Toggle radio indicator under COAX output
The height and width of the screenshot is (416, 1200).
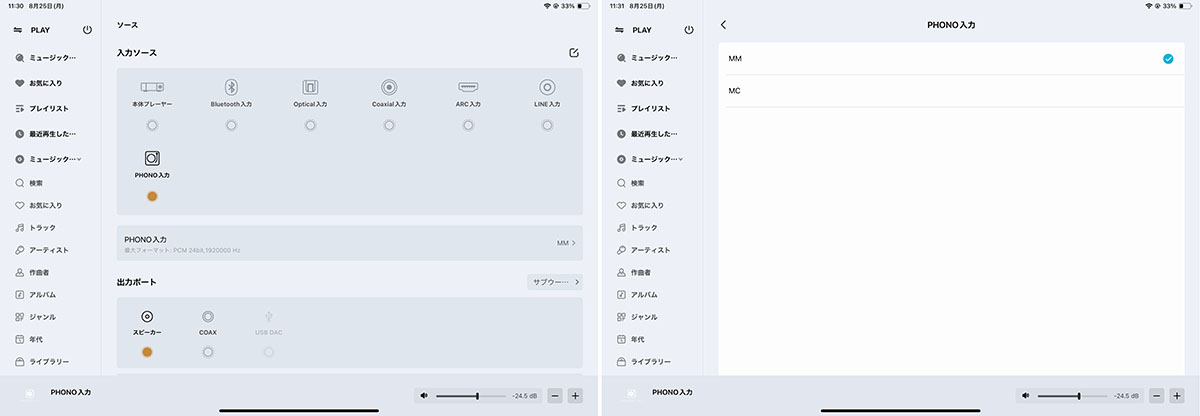pos(208,352)
